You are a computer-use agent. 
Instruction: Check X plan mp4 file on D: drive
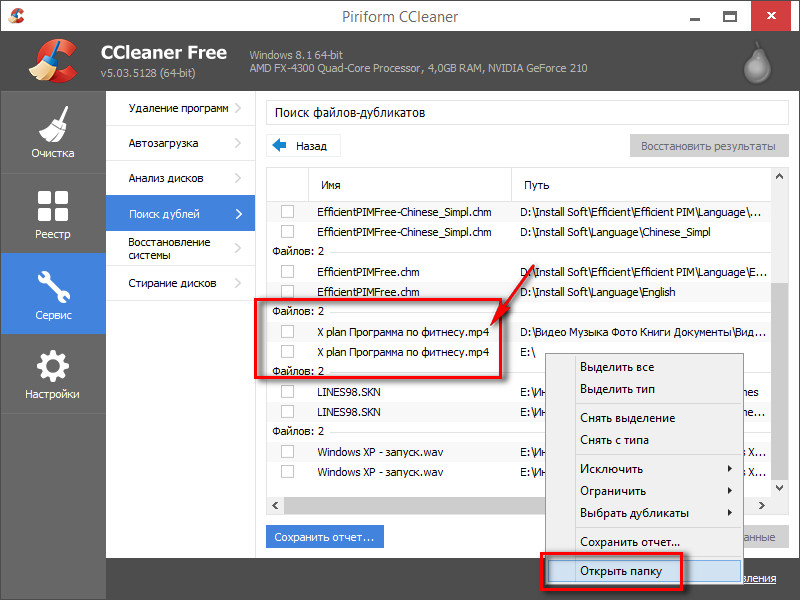(x=287, y=332)
